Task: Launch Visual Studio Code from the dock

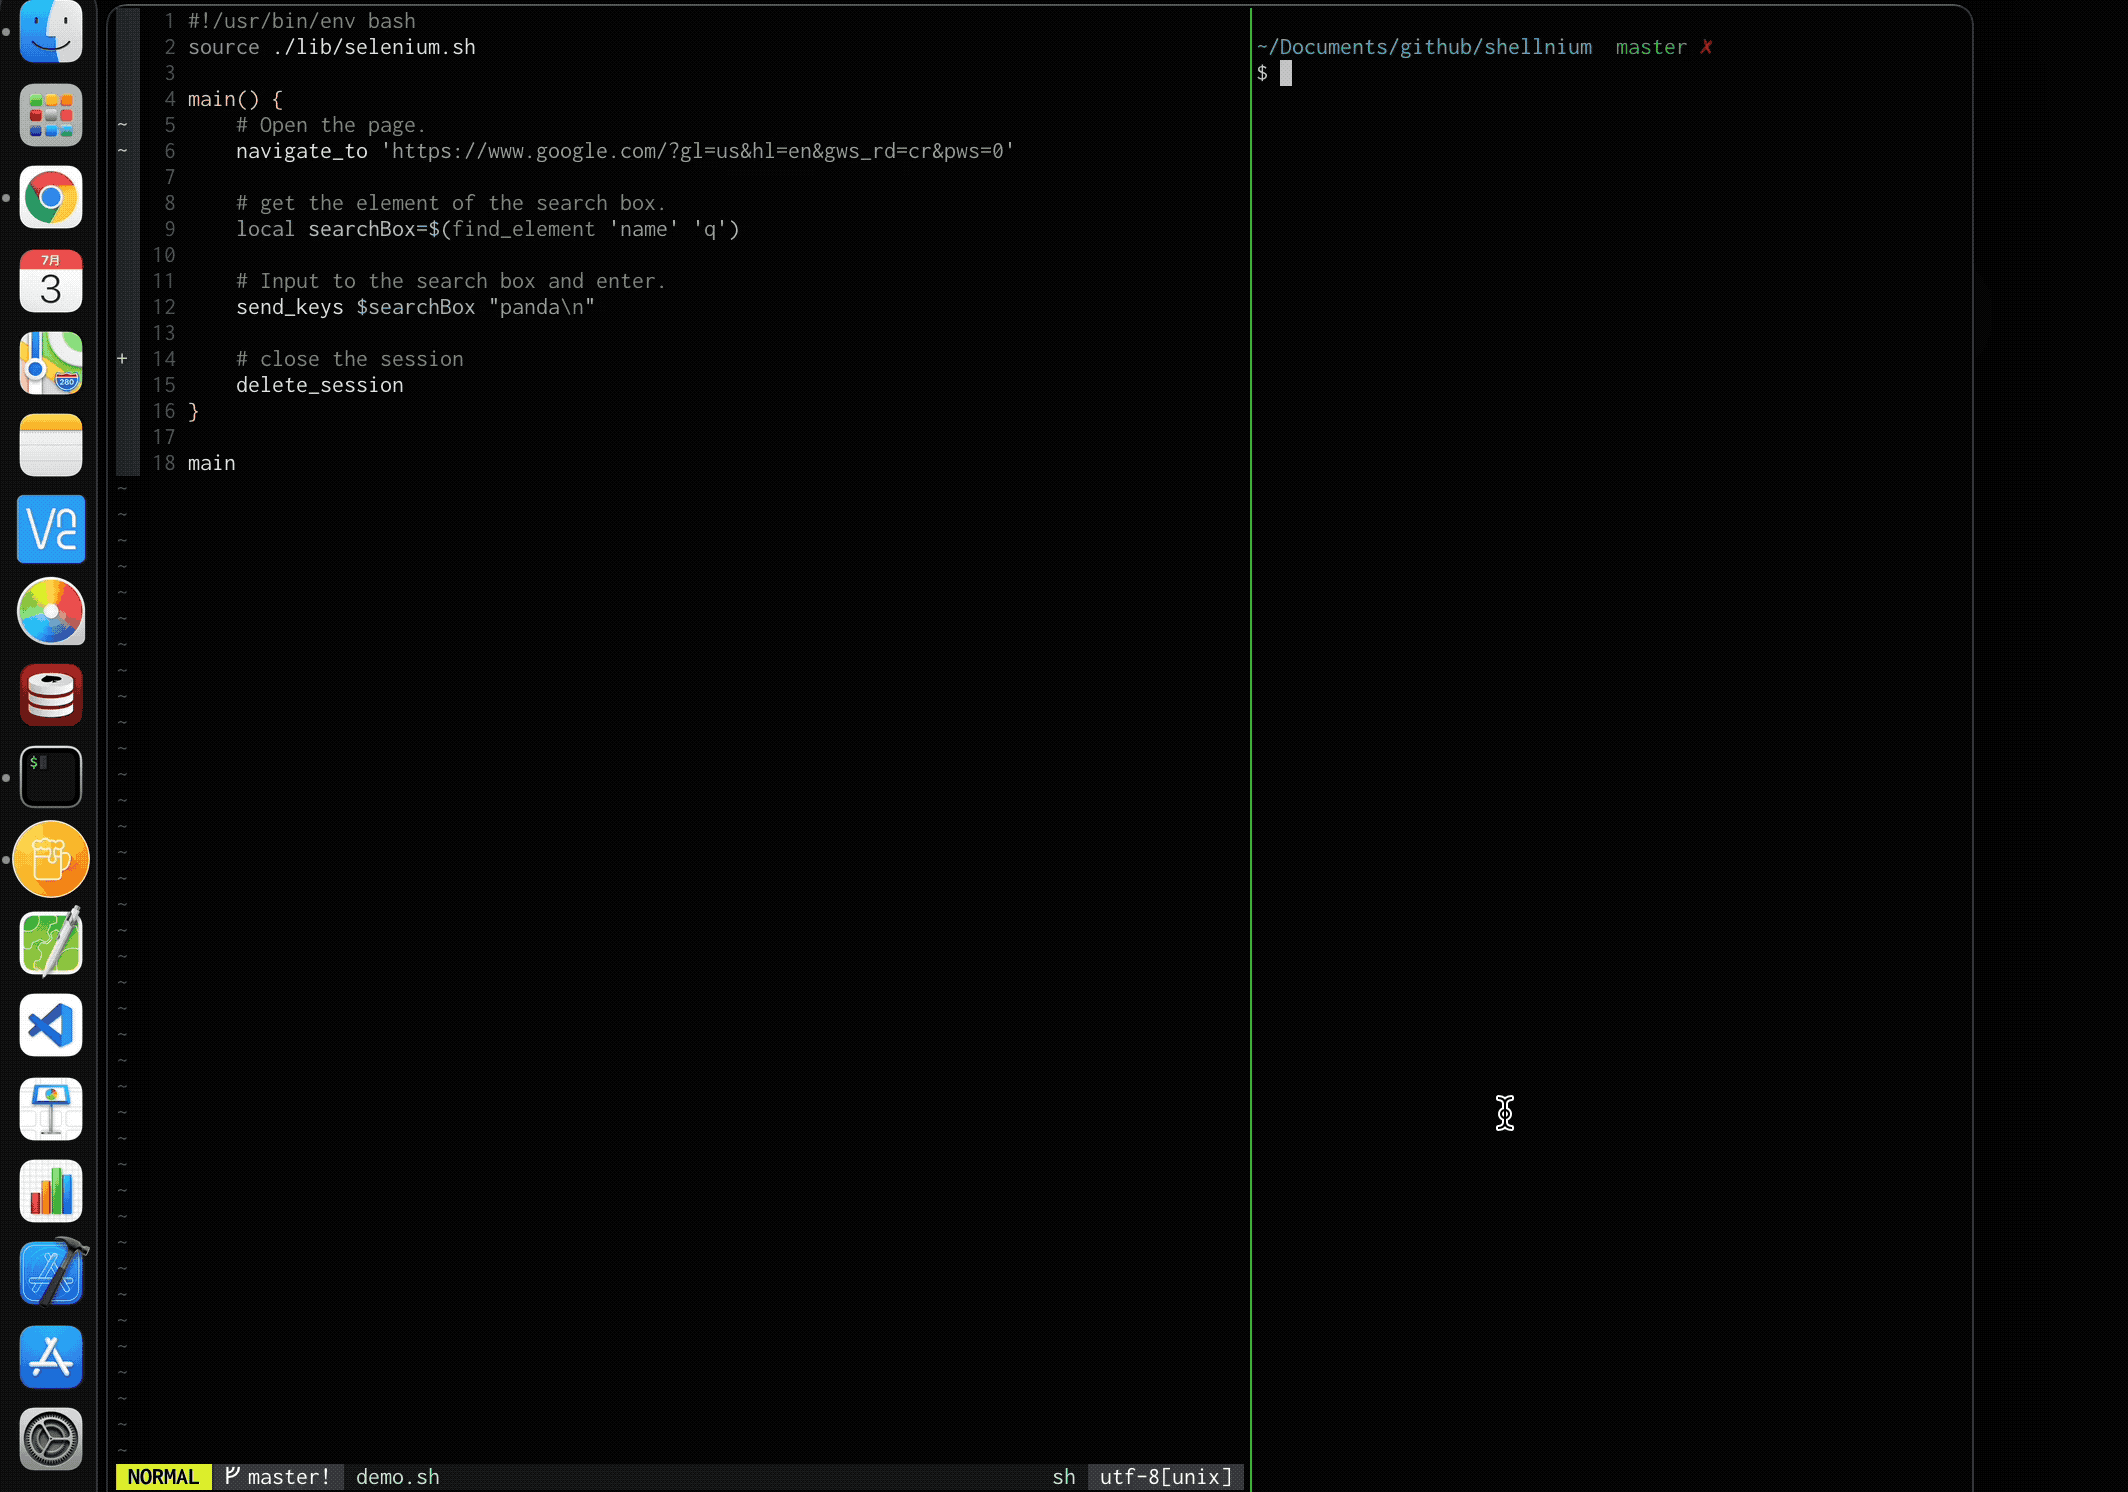Action: [x=50, y=1026]
